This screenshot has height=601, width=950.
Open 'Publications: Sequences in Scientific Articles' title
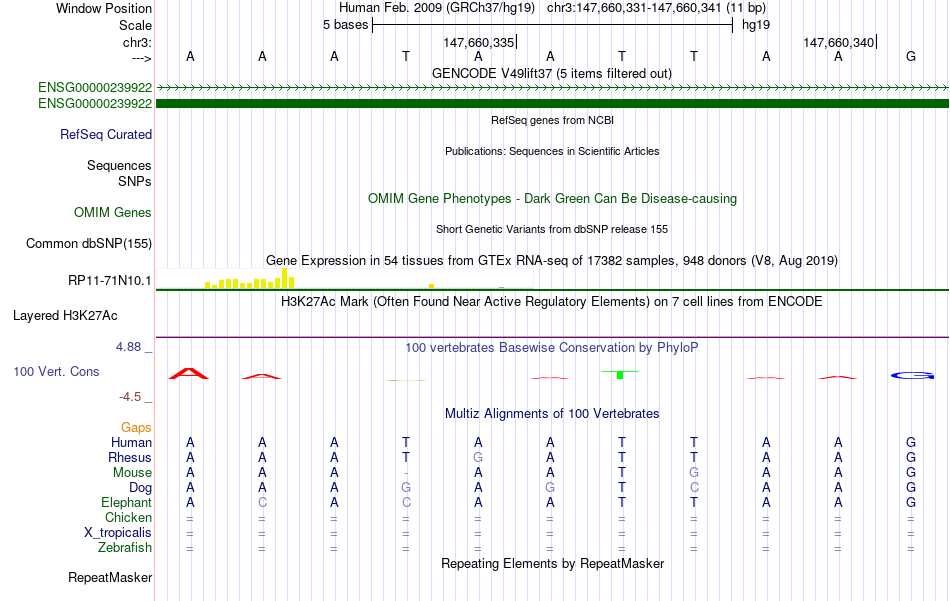pos(552,151)
